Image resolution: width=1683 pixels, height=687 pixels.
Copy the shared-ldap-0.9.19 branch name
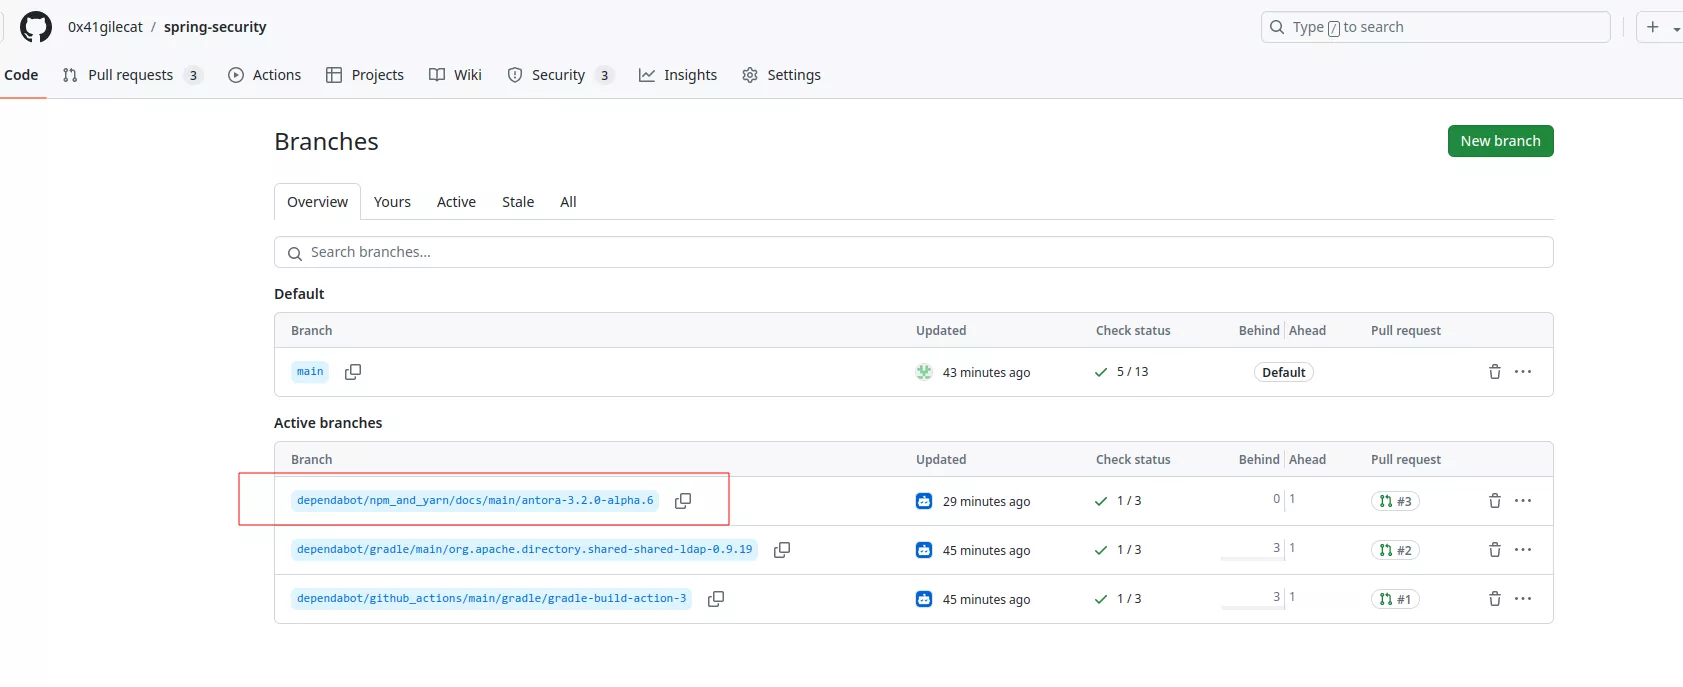click(782, 550)
